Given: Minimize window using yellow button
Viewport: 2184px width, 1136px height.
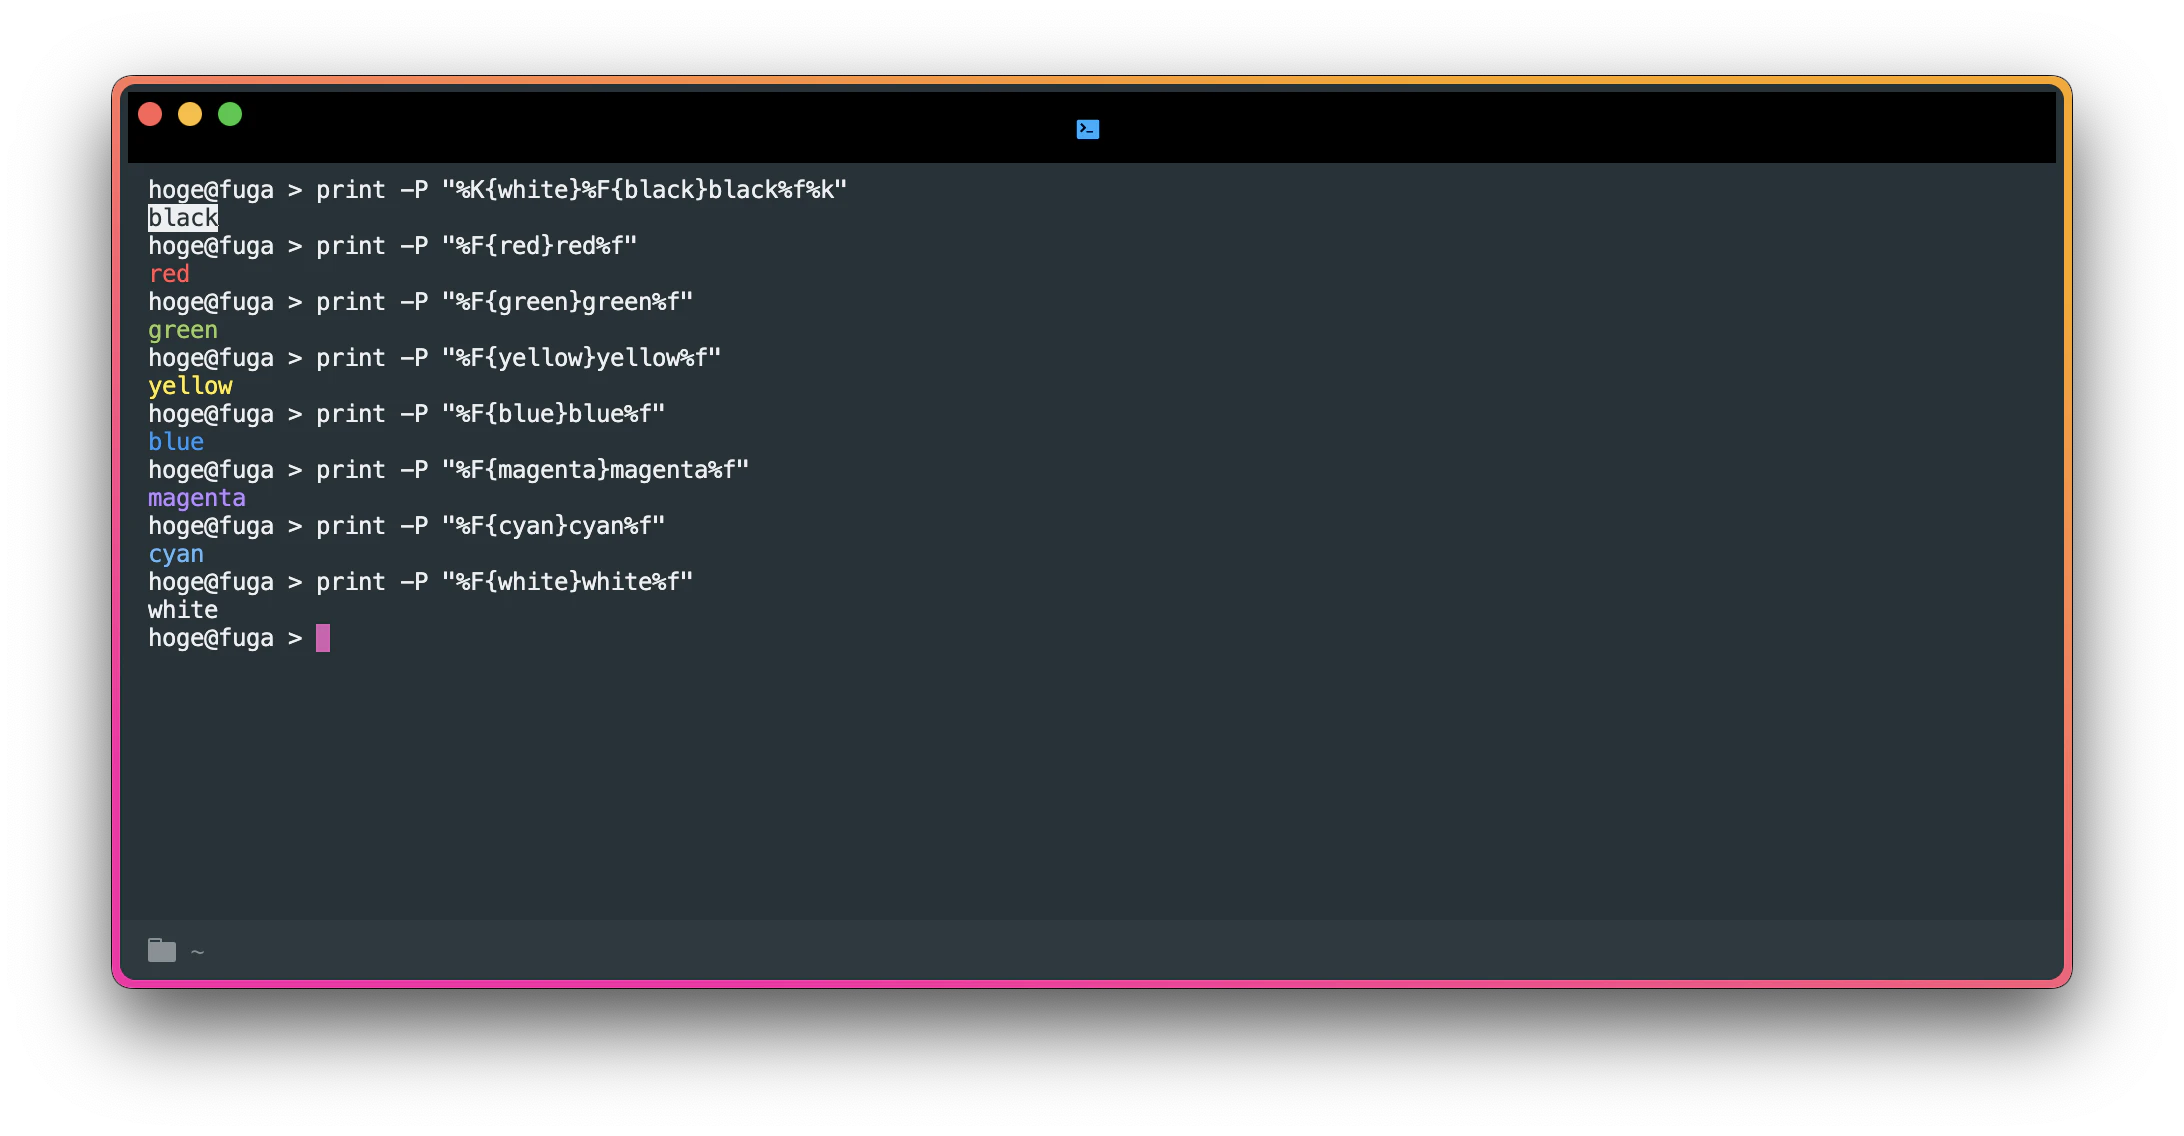Looking at the screenshot, I should click(x=190, y=114).
